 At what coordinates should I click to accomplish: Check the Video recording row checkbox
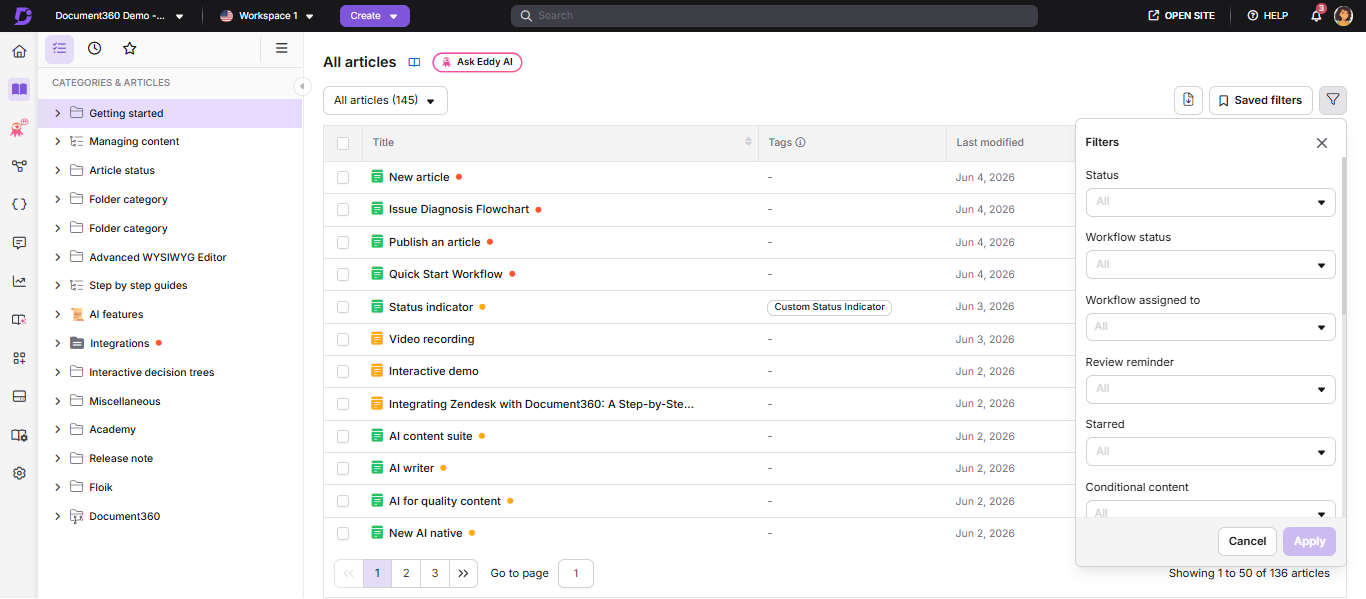point(343,339)
